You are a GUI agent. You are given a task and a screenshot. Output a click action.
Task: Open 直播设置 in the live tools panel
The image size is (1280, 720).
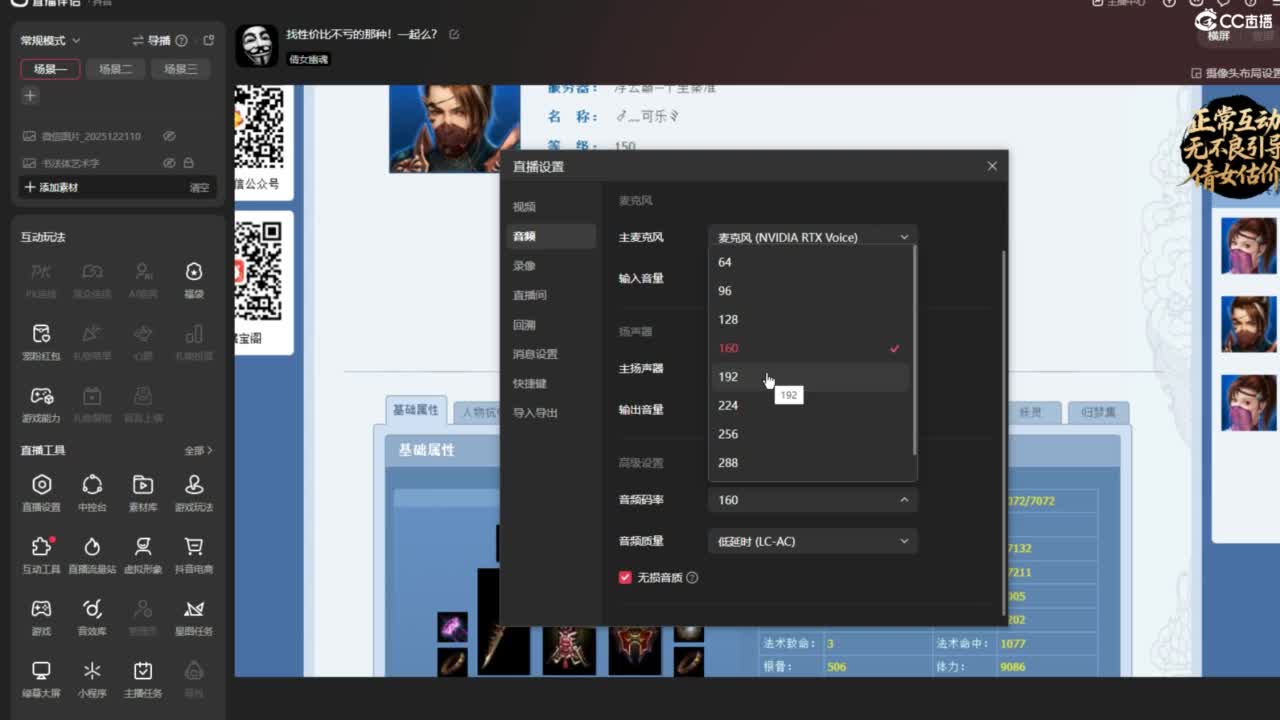(41, 492)
